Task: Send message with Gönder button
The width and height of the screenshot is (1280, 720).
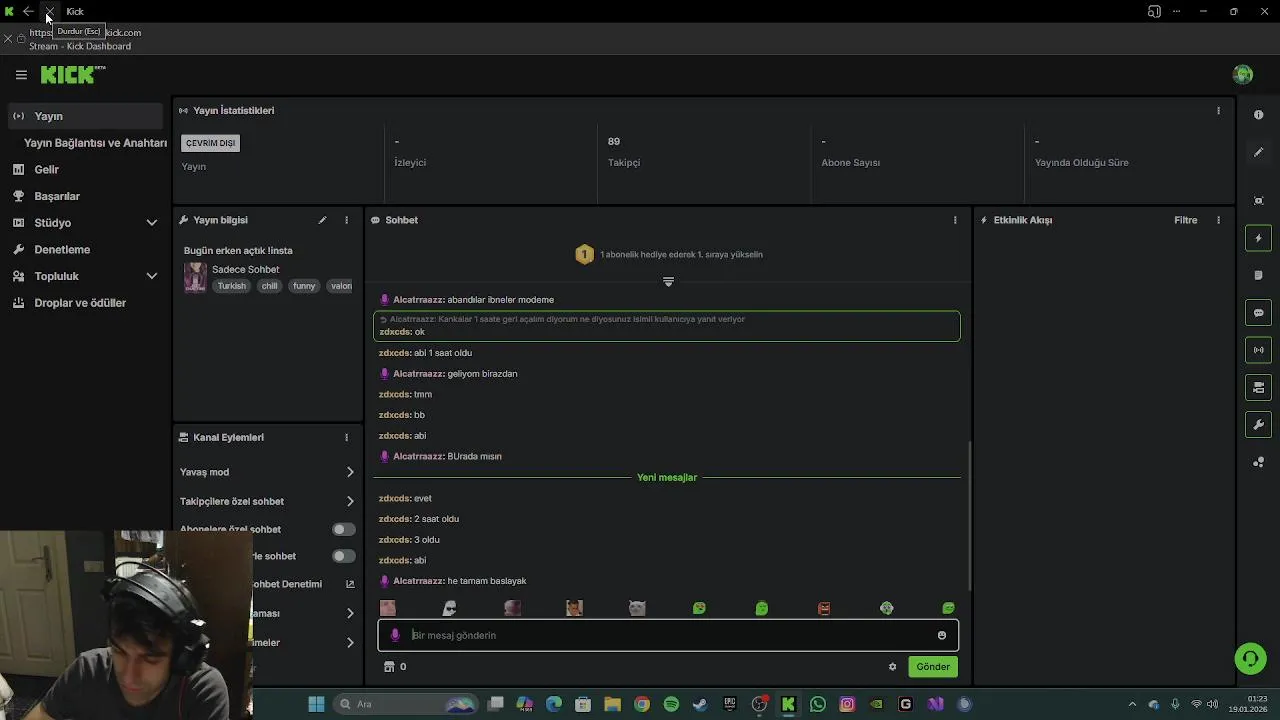Action: pyautogui.click(x=933, y=667)
